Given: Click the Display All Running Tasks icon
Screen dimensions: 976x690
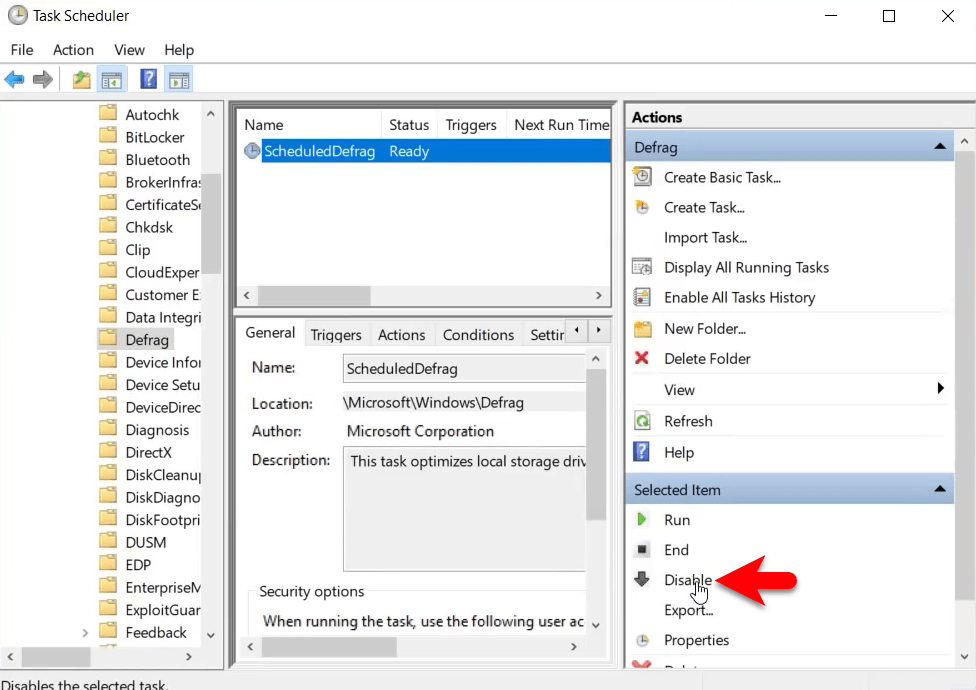Looking at the screenshot, I should coord(642,267).
